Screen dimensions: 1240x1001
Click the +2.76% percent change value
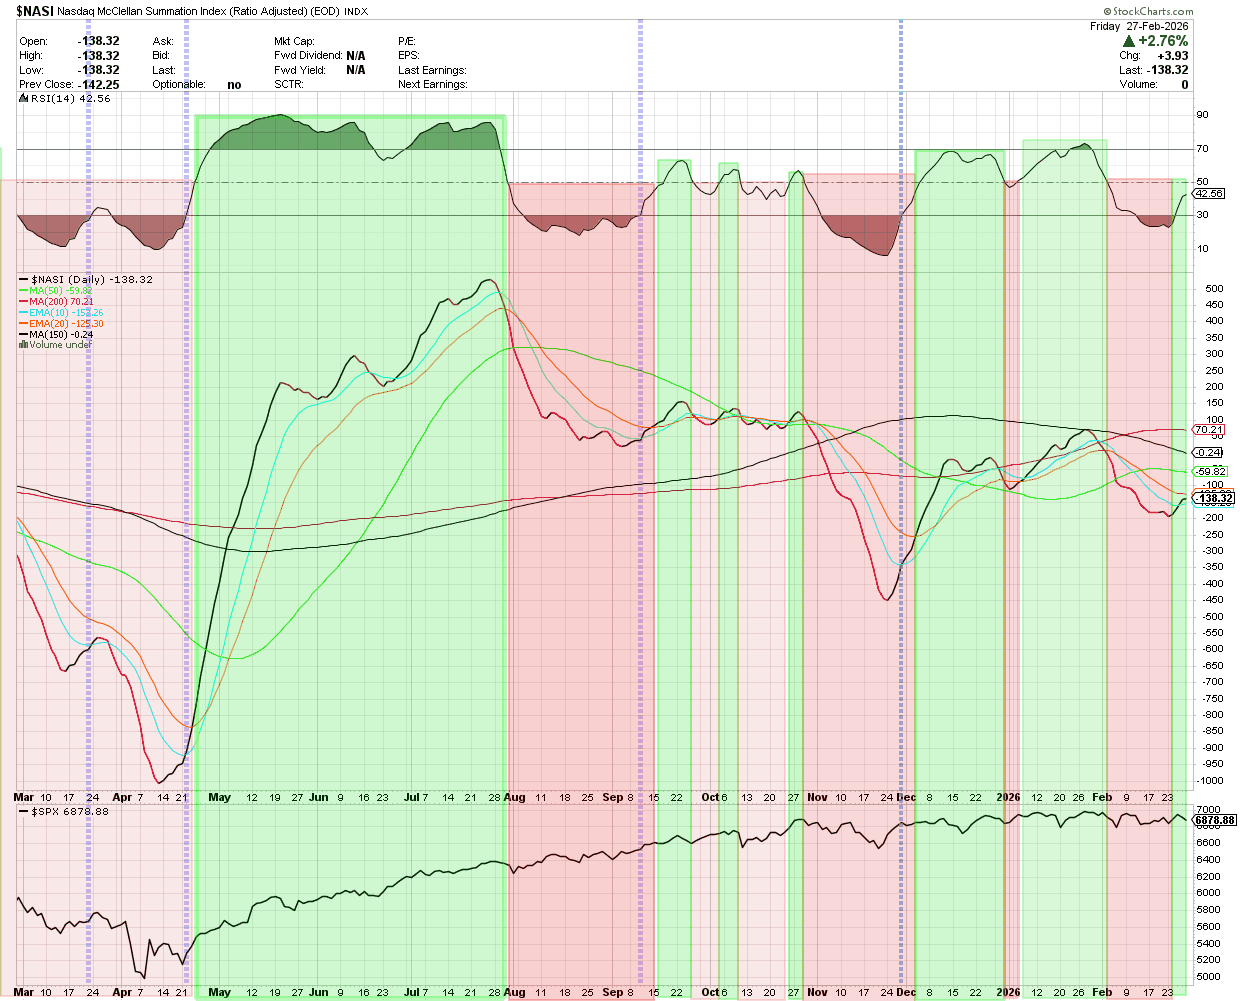[1163, 41]
